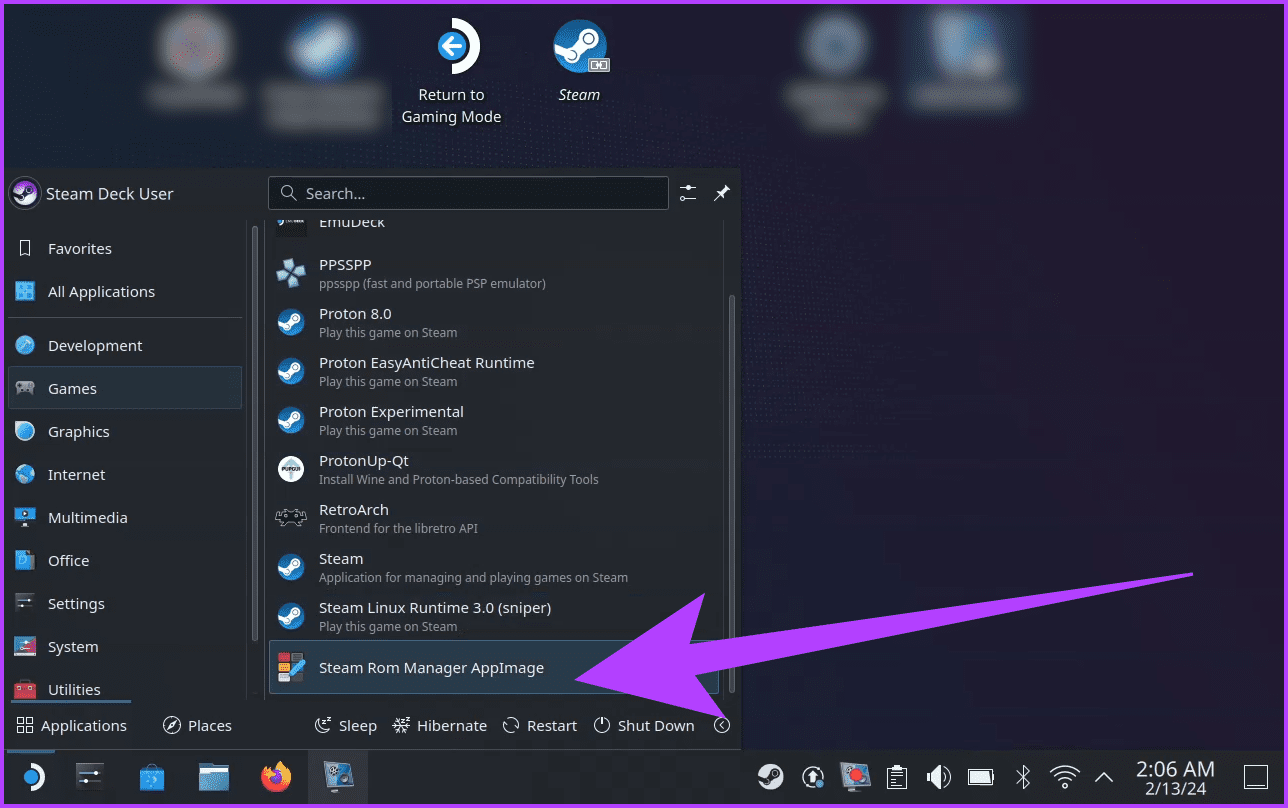Image resolution: width=1288 pixels, height=808 pixels.
Task: Expand hidden system tray icons
Action: [x=1103, y=776]
